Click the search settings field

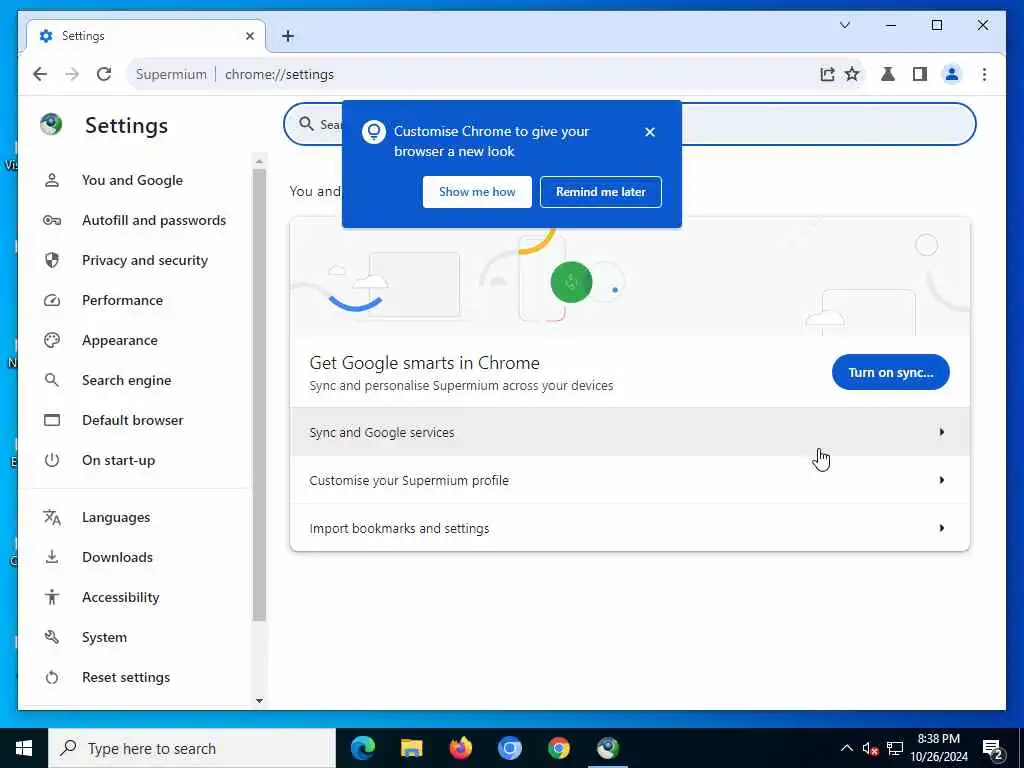coord(630,124)
